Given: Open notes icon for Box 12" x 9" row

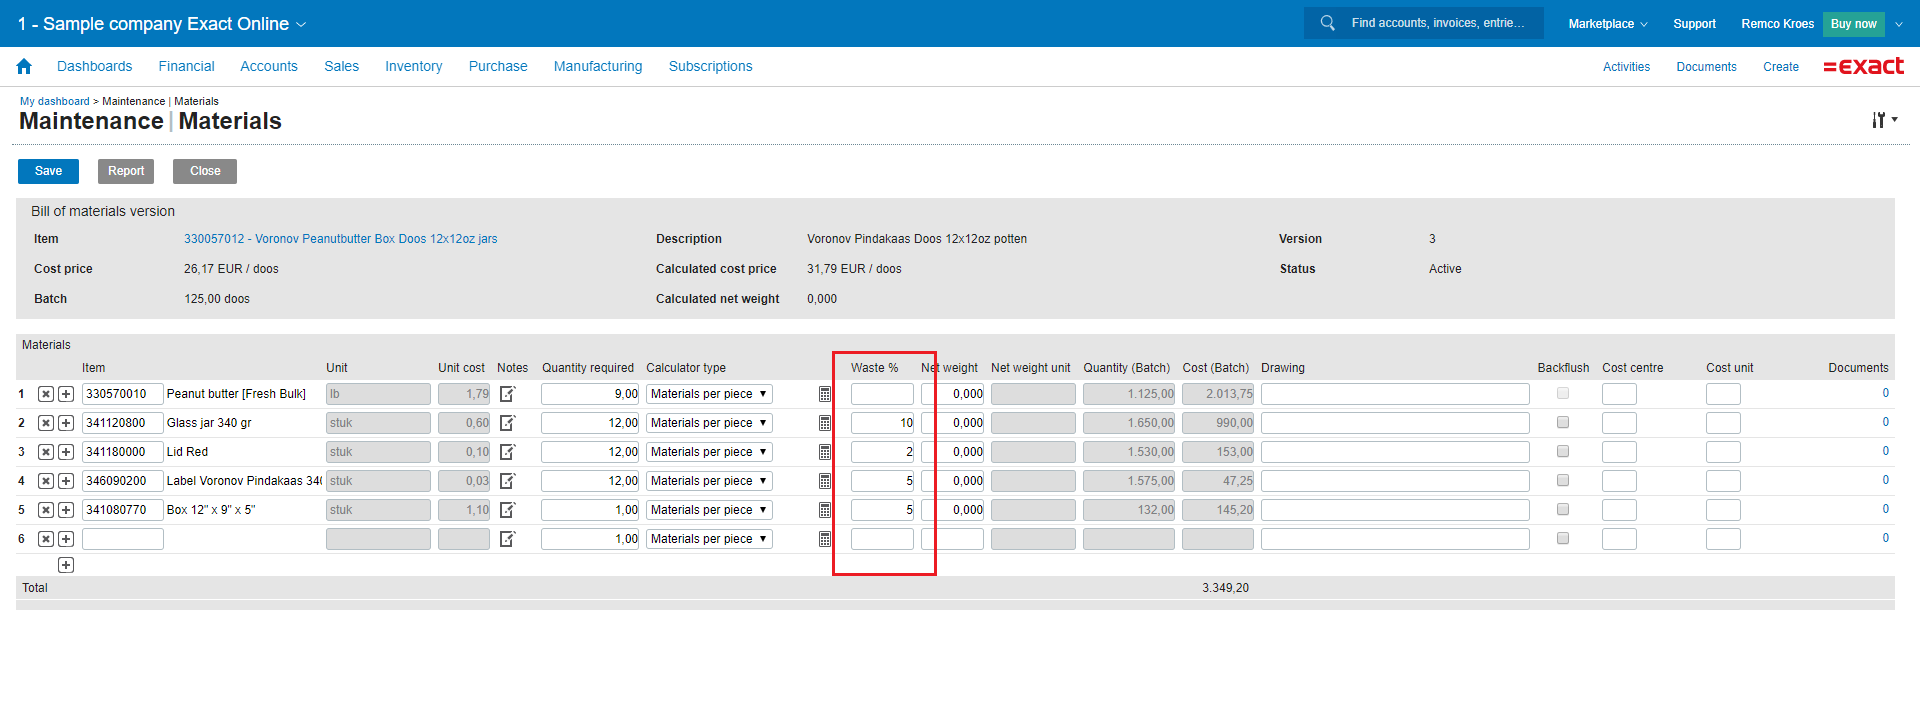Looking at the screenshot, I should coord(508,510).
